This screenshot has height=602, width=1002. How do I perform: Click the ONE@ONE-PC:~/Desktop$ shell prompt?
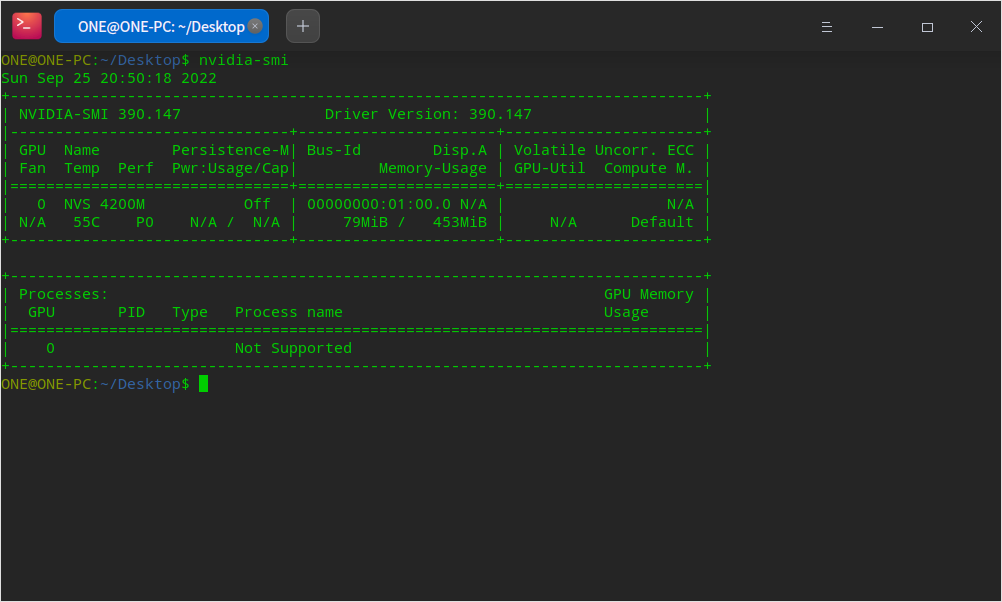pyautogui.click(x=95, y=383)
